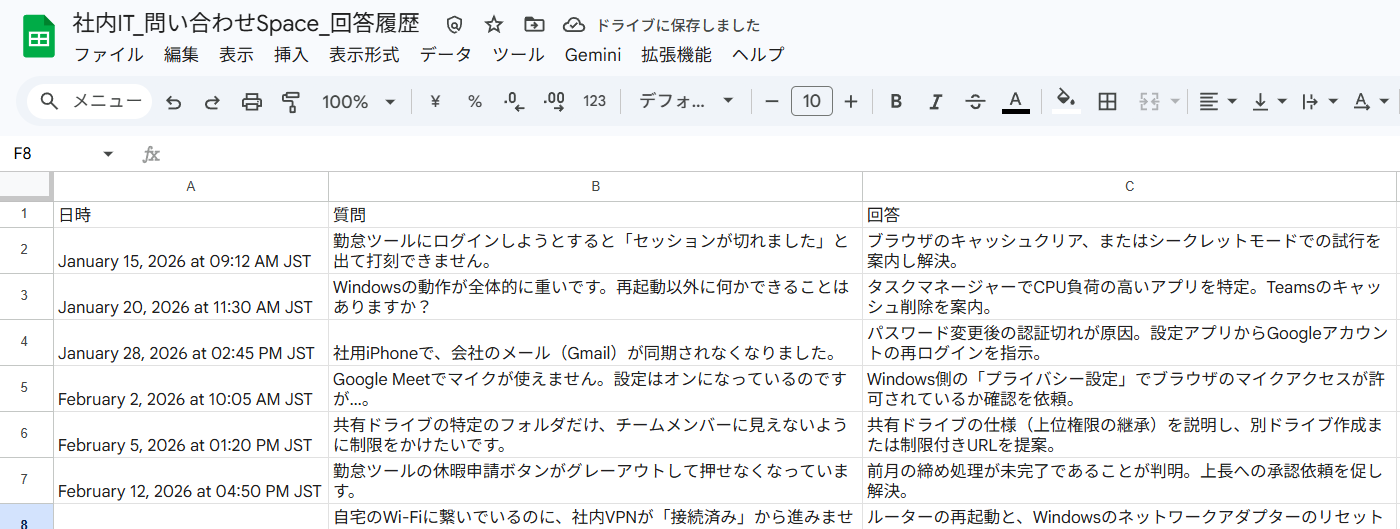Toggle bold formatting
Image resolution: width=1400 pixels, height=529 pixels.
click(896, 101)
